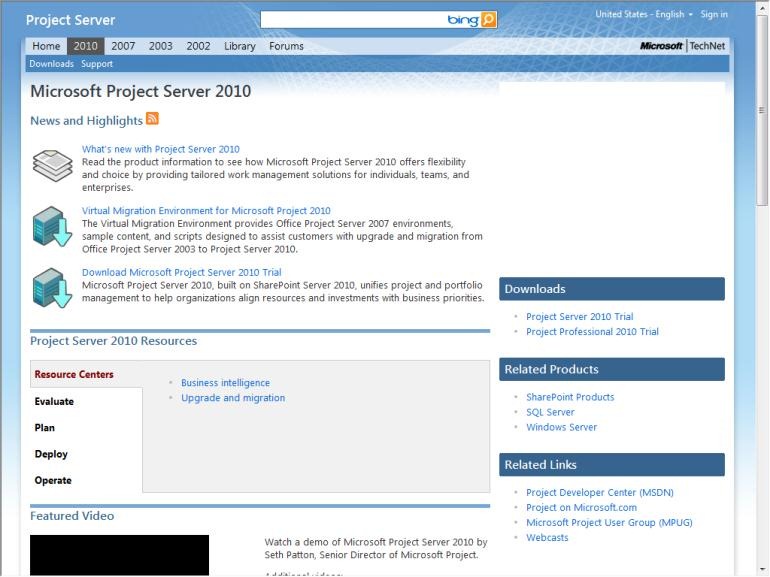Click the server icon beside Virtual Migration Environment
Image resolution: width=770 pixels, height=577 pixels.
pos(53,226)
